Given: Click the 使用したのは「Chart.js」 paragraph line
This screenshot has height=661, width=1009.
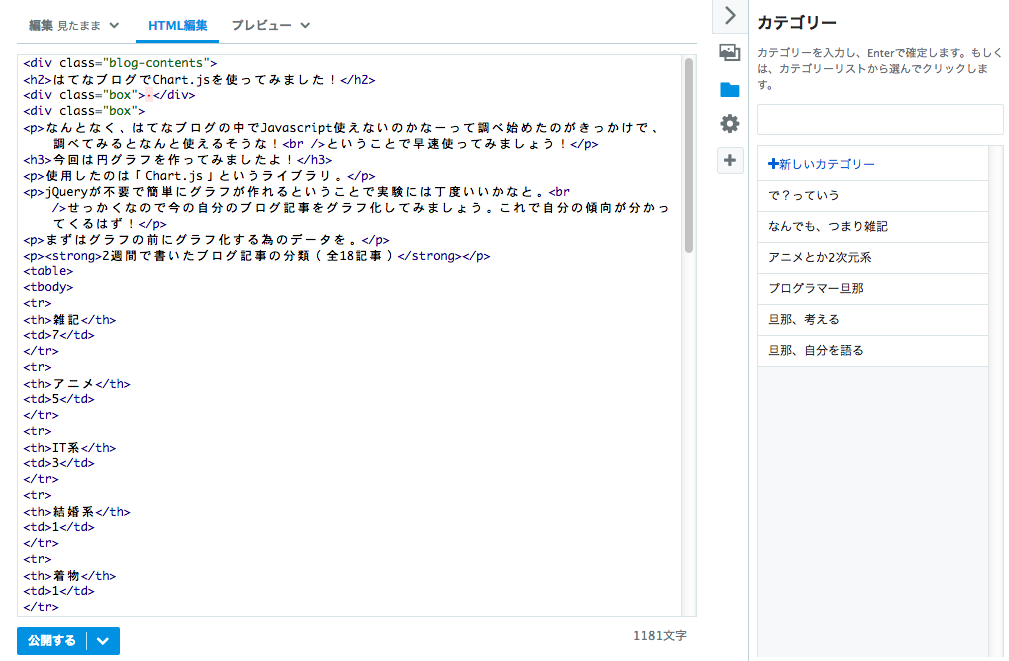Looking at the screenshot, I should [199, 176].
